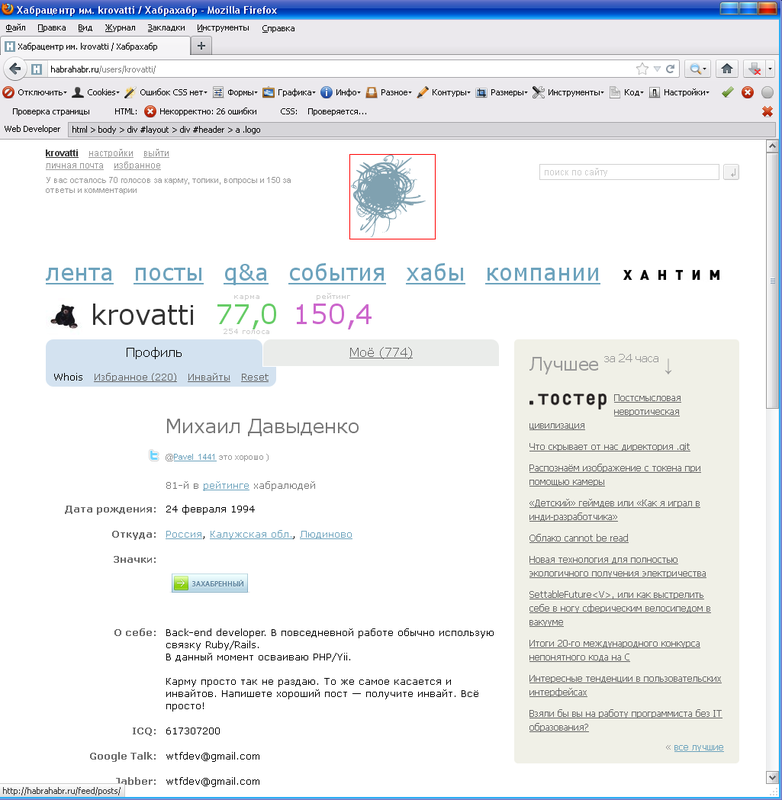The width and height of the screenshot is (782, 800).
Task: Click the Людиново location link
Action: point(326,534)
